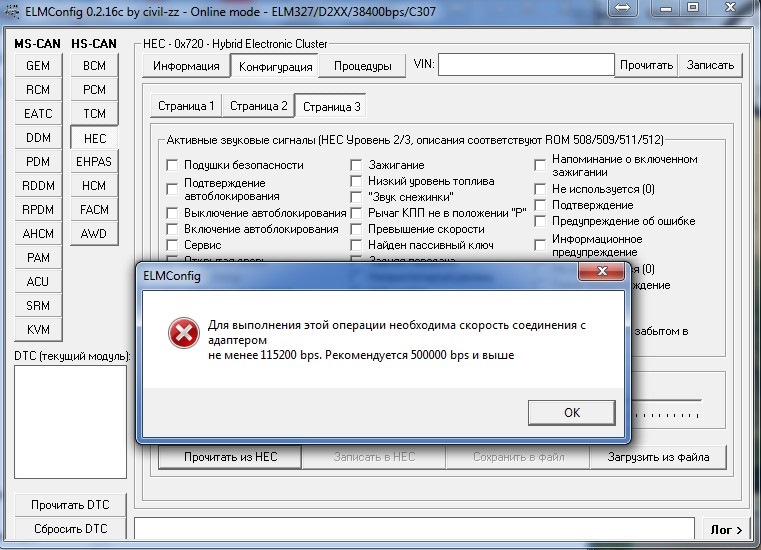The image size is (761, 550).
Task: Switch to the Конфигурация tab
Action: pyautogui.click(x=275, y=67)
